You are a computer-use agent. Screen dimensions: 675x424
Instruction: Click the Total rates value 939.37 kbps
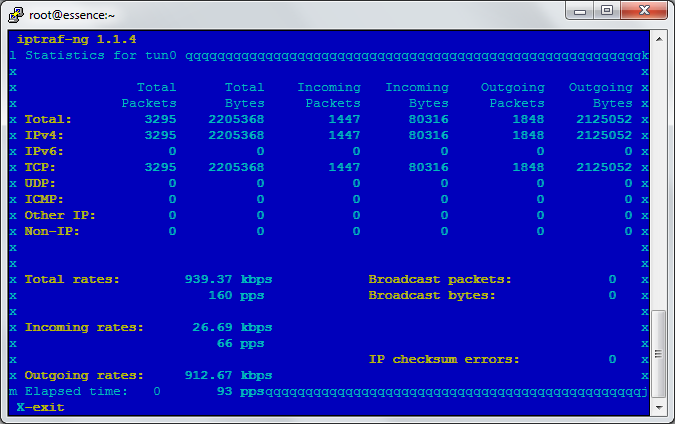(x=228, y=279)
